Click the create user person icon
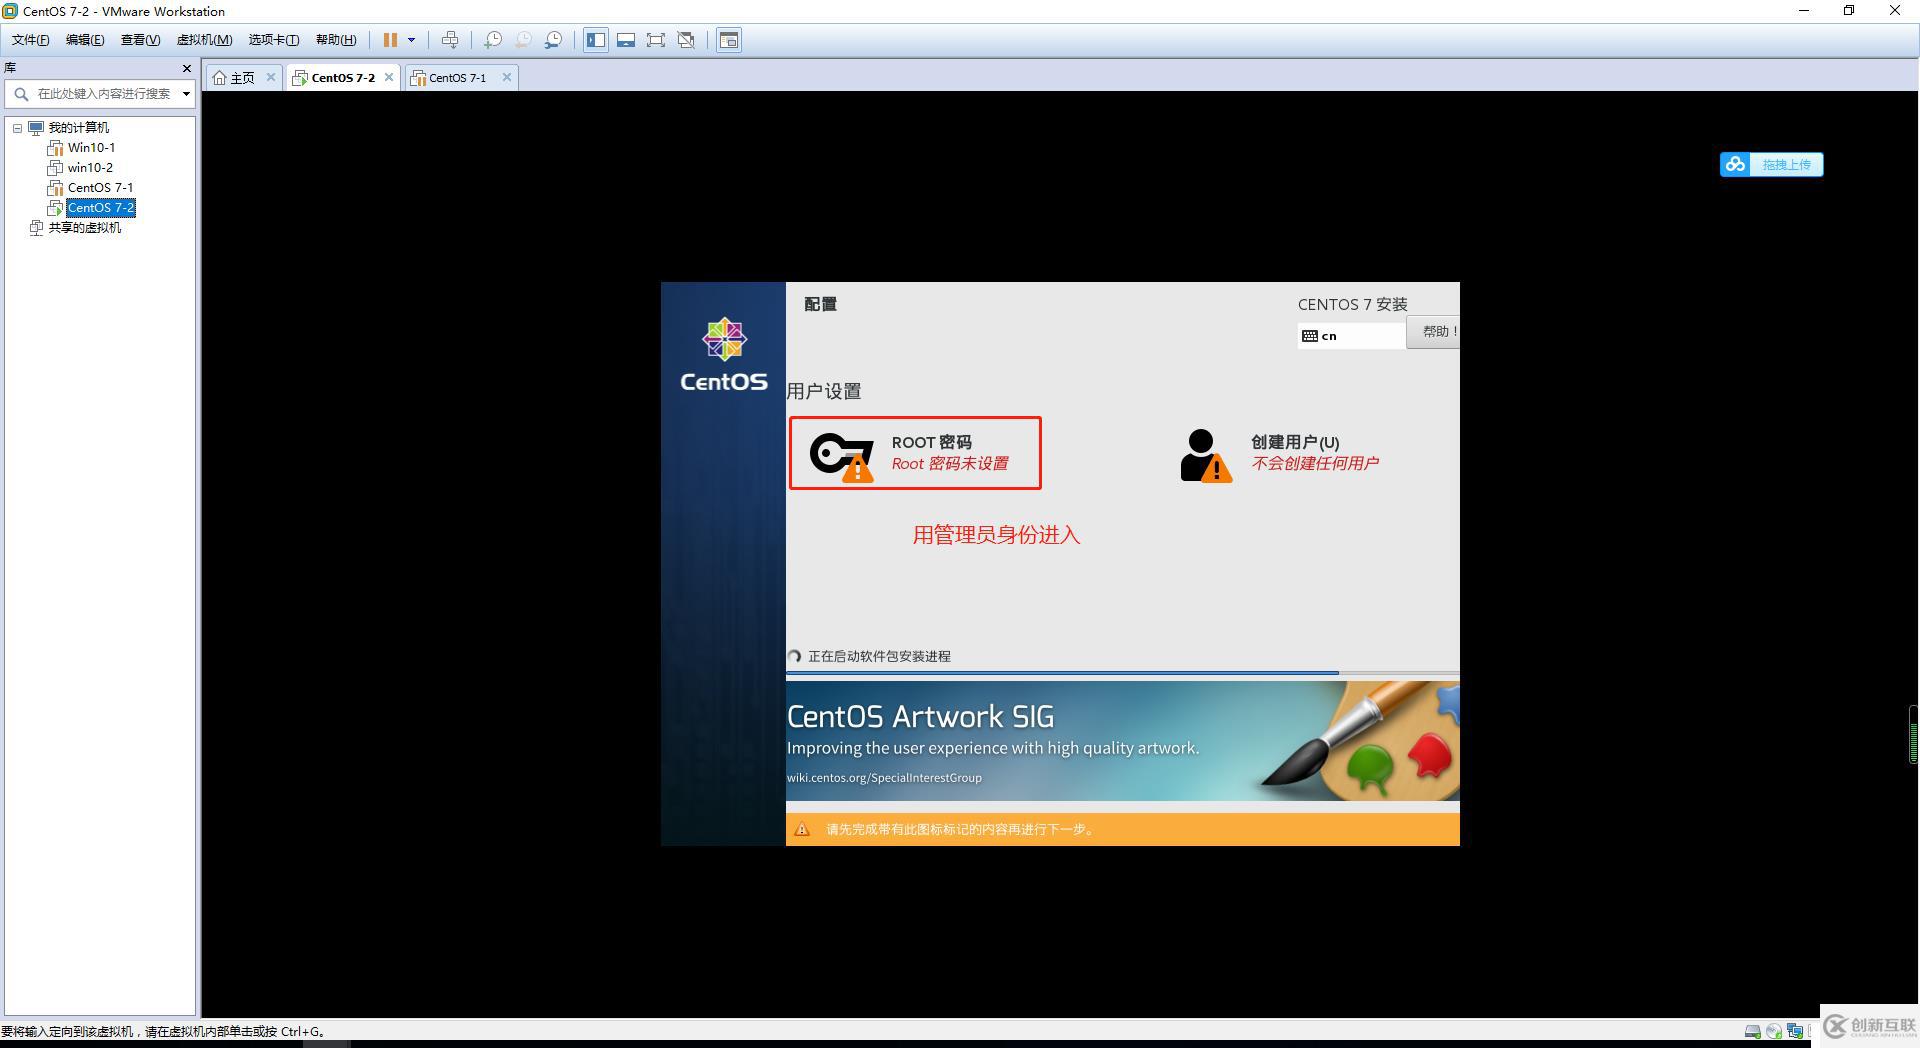Screen dimensions: 1920x1048 click(1205, 456)
